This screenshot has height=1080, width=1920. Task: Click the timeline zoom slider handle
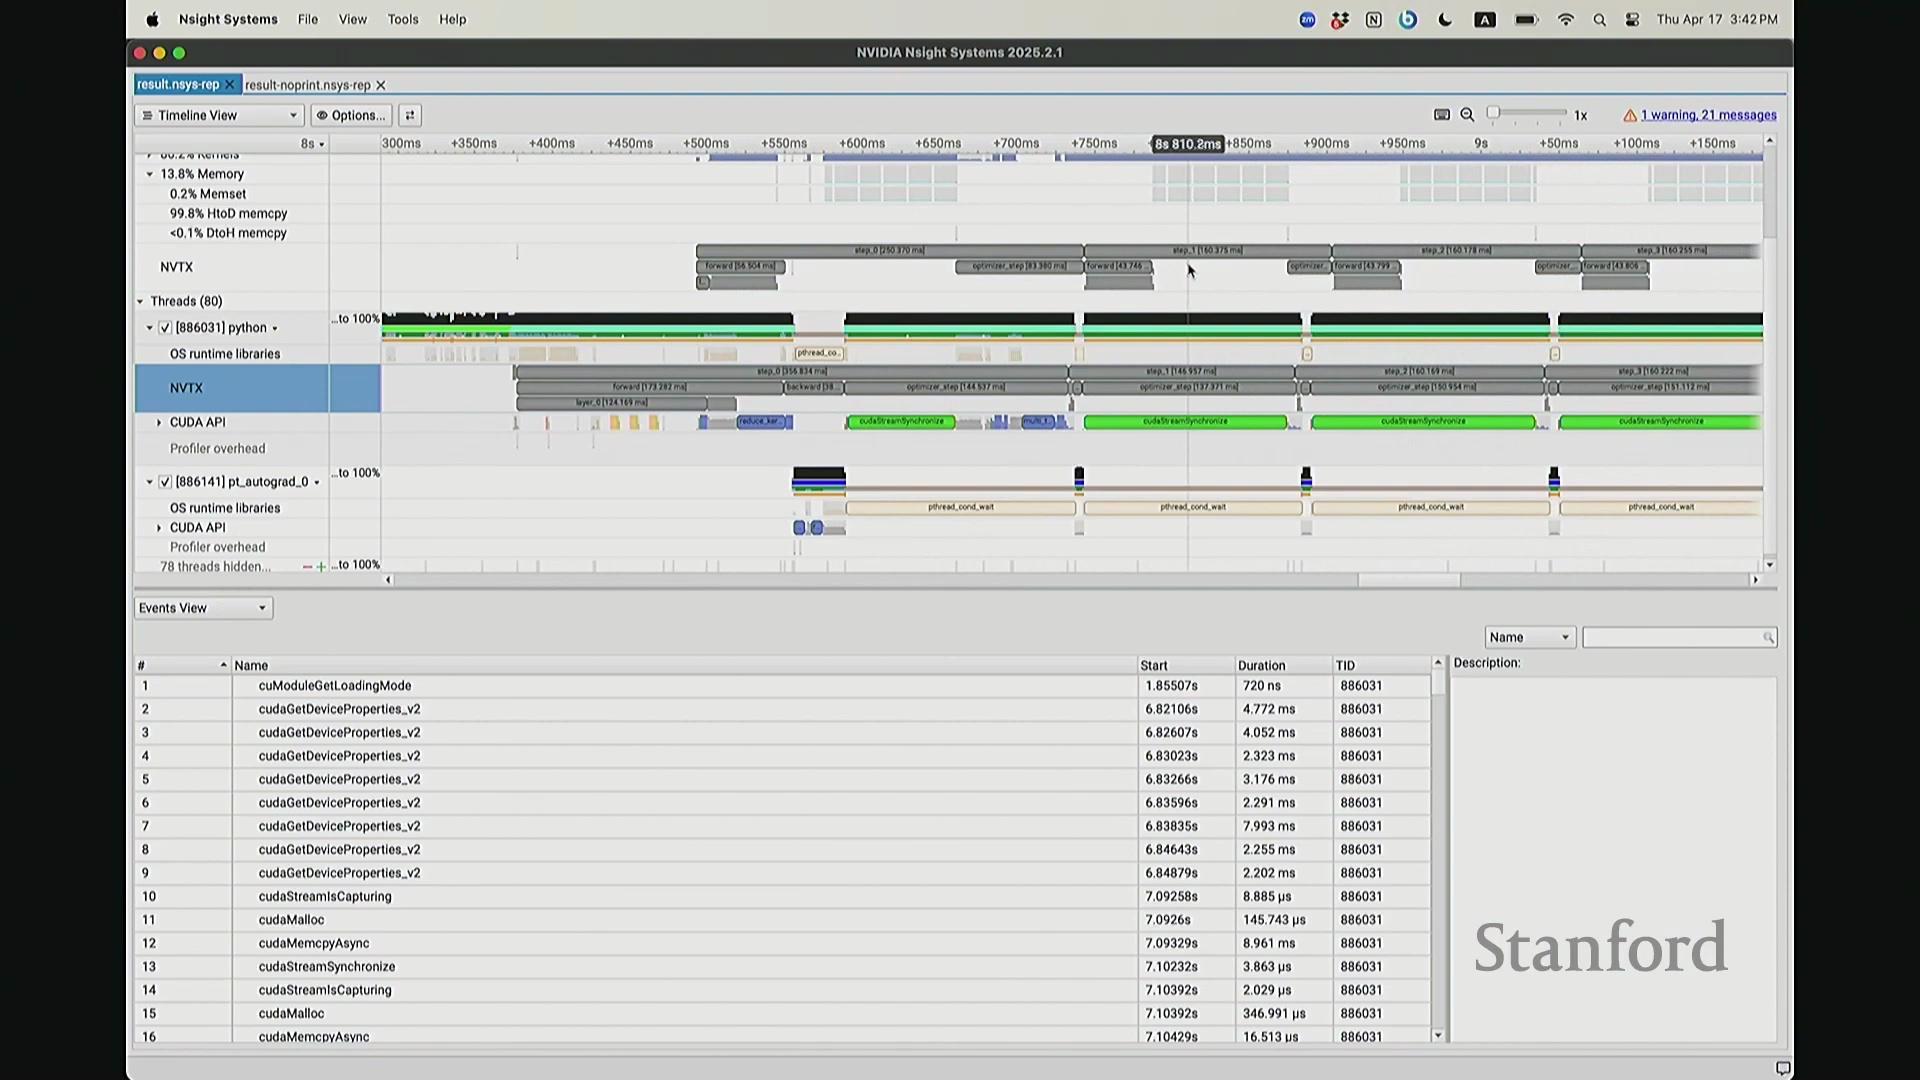point(1493,113)
